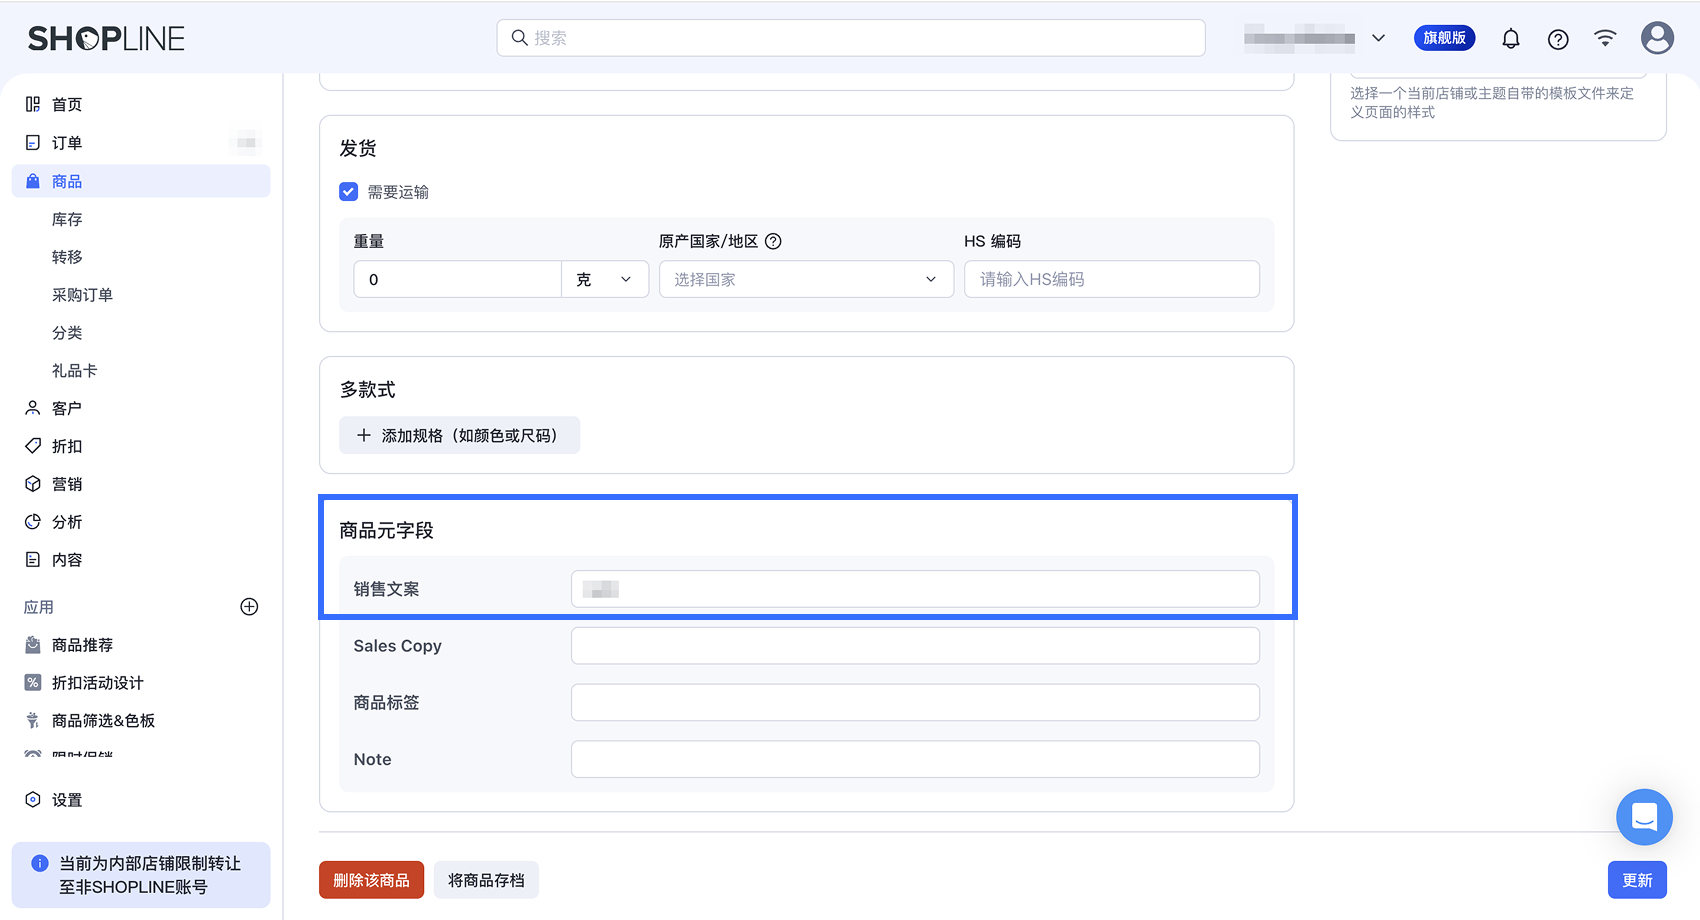Image resolution: width=1700 pixels, height=920 pixels.
Task: Click the 更新 button
Action: point(1637,880)
